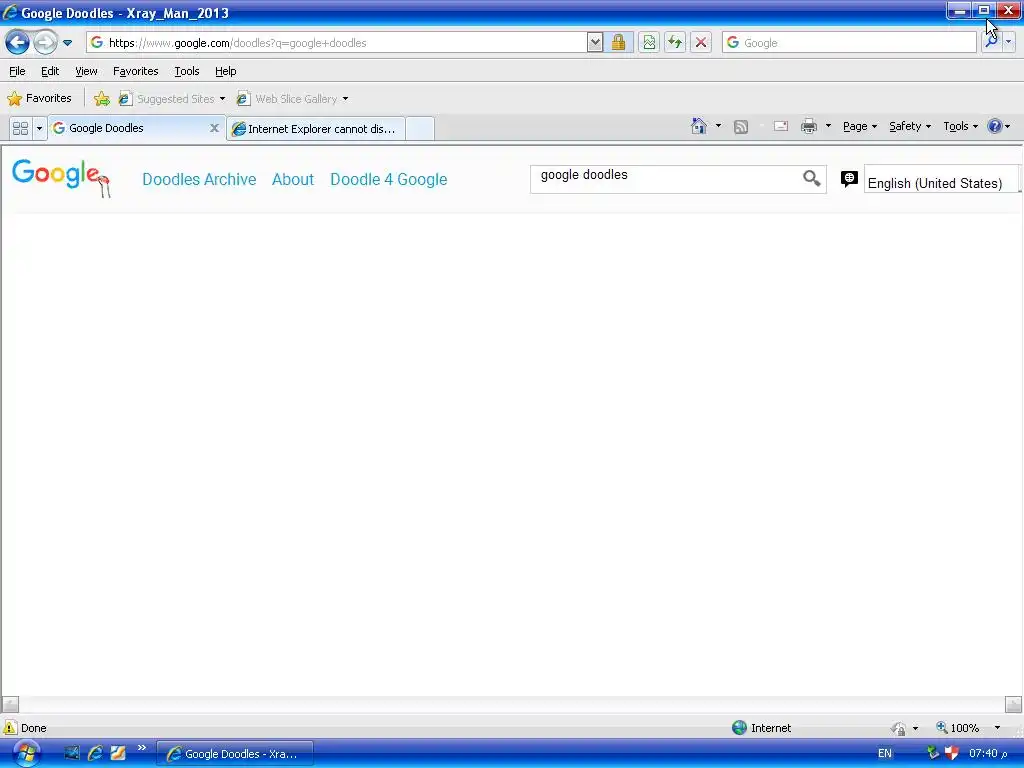Open the Favorites menu in menu bar
1024x768 pixels.
[135, 71]
